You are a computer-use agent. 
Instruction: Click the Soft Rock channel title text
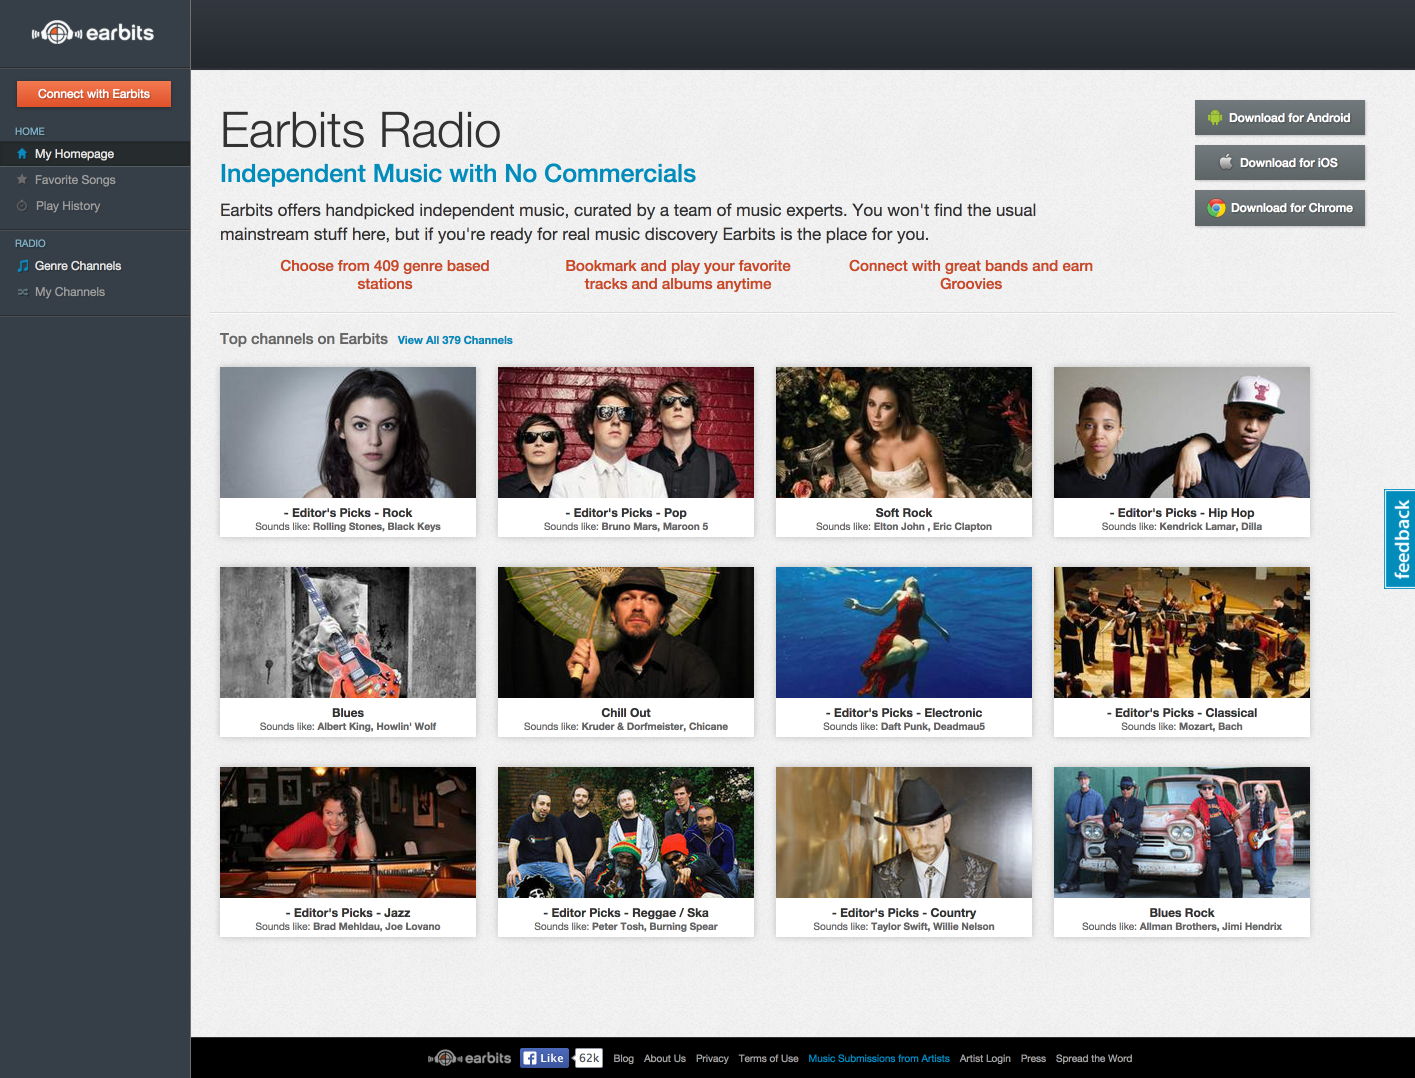(904, 513)
